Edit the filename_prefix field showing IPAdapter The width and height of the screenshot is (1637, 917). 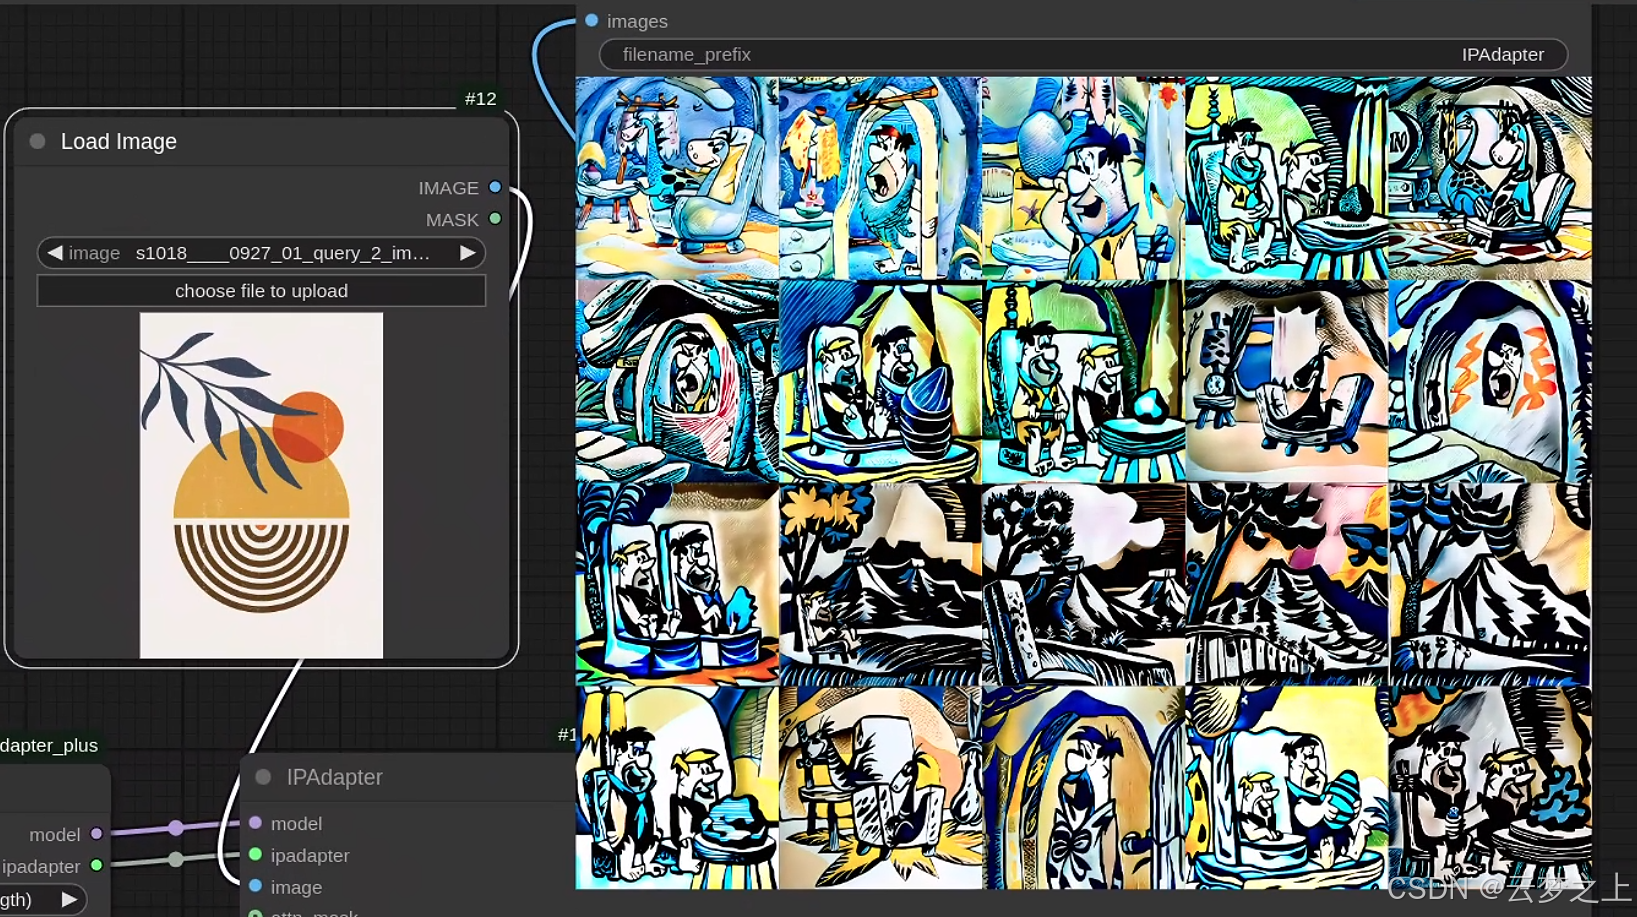[x=1083, y=55]
